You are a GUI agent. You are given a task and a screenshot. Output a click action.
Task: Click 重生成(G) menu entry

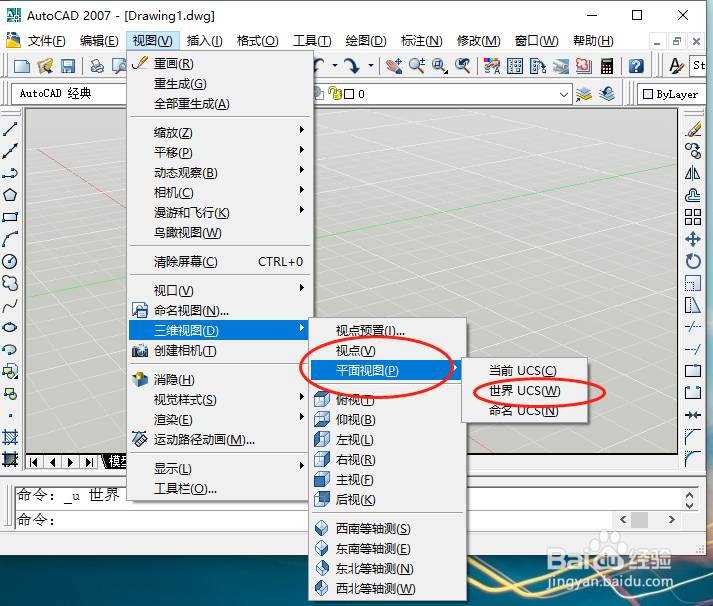(221, 84)
